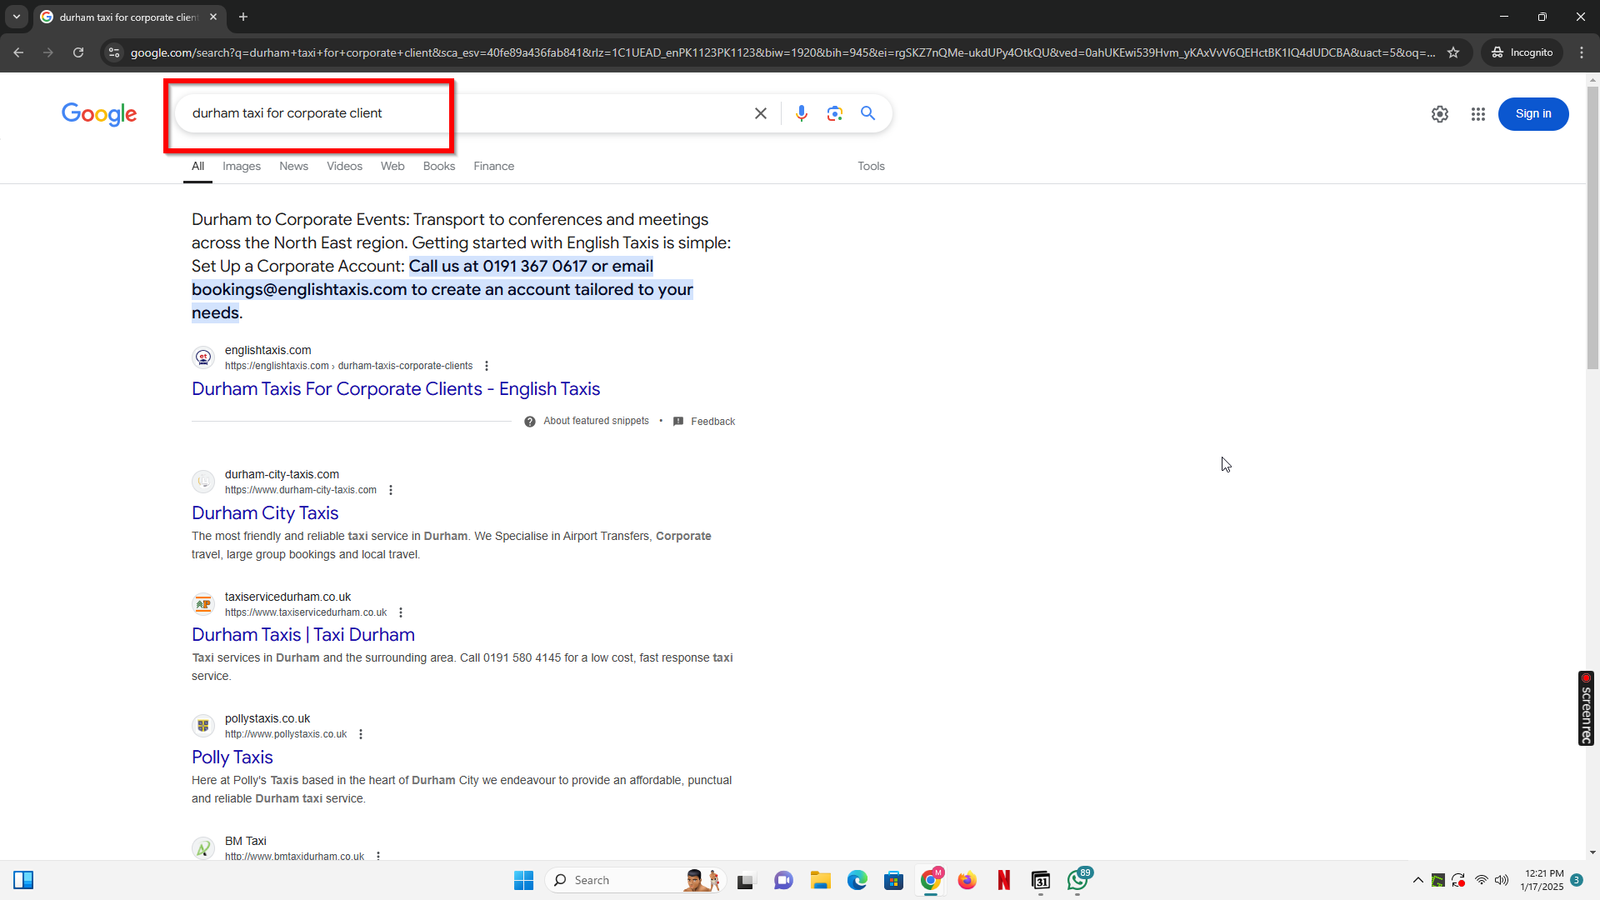Open Firefox from the taskbar
1600x900 pixels.
point(967,880)
